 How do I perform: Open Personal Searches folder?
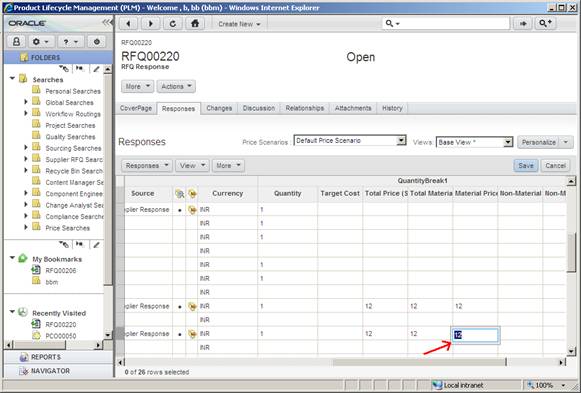coord(73,91)
